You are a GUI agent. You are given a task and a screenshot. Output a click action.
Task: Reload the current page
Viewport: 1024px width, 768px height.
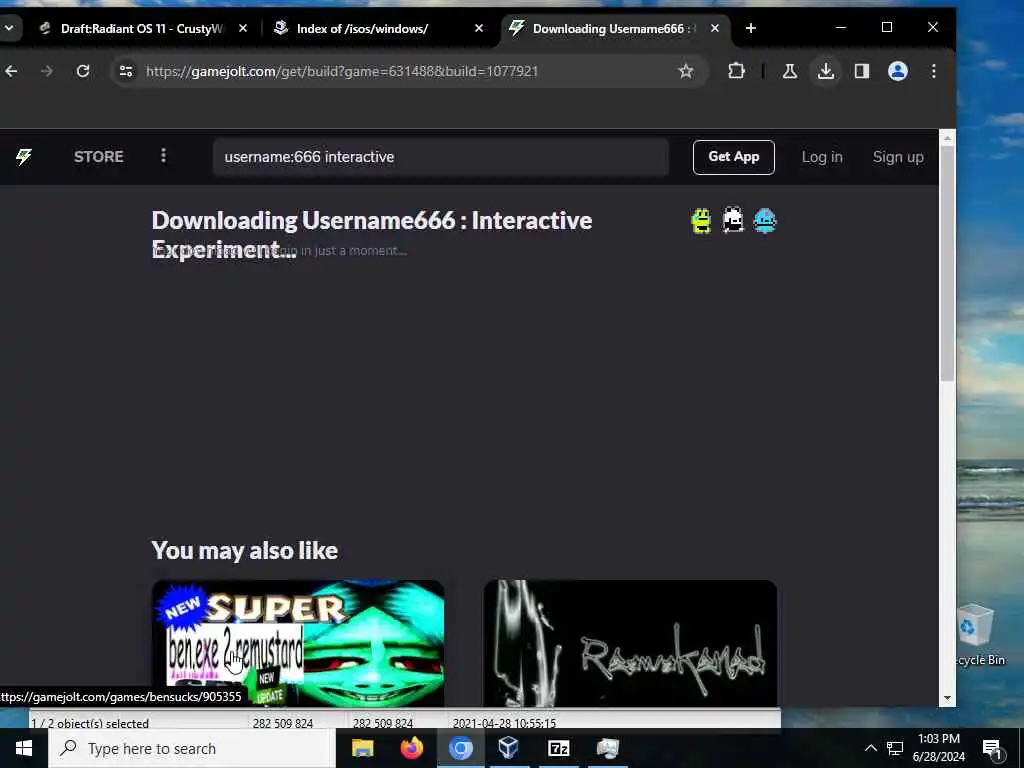(82, 71)
